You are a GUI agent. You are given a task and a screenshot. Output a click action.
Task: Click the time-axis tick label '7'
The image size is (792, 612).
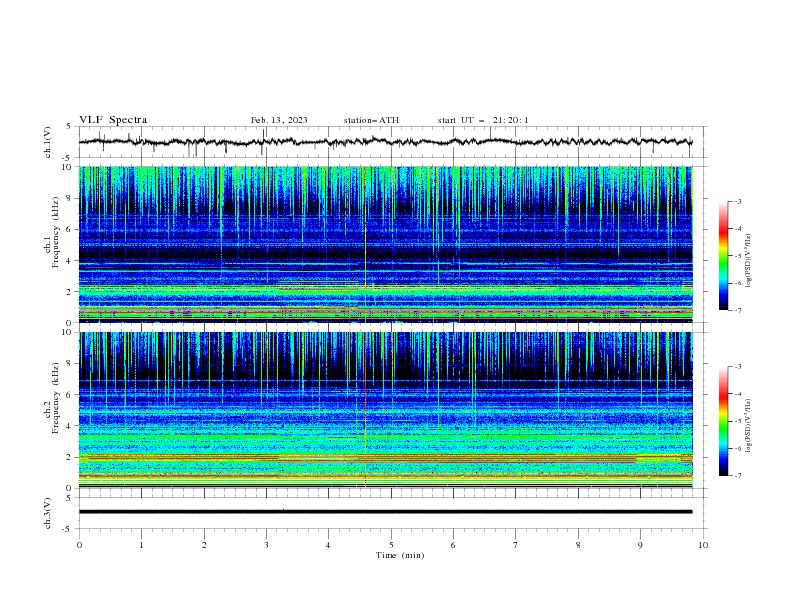click(516, 545)
